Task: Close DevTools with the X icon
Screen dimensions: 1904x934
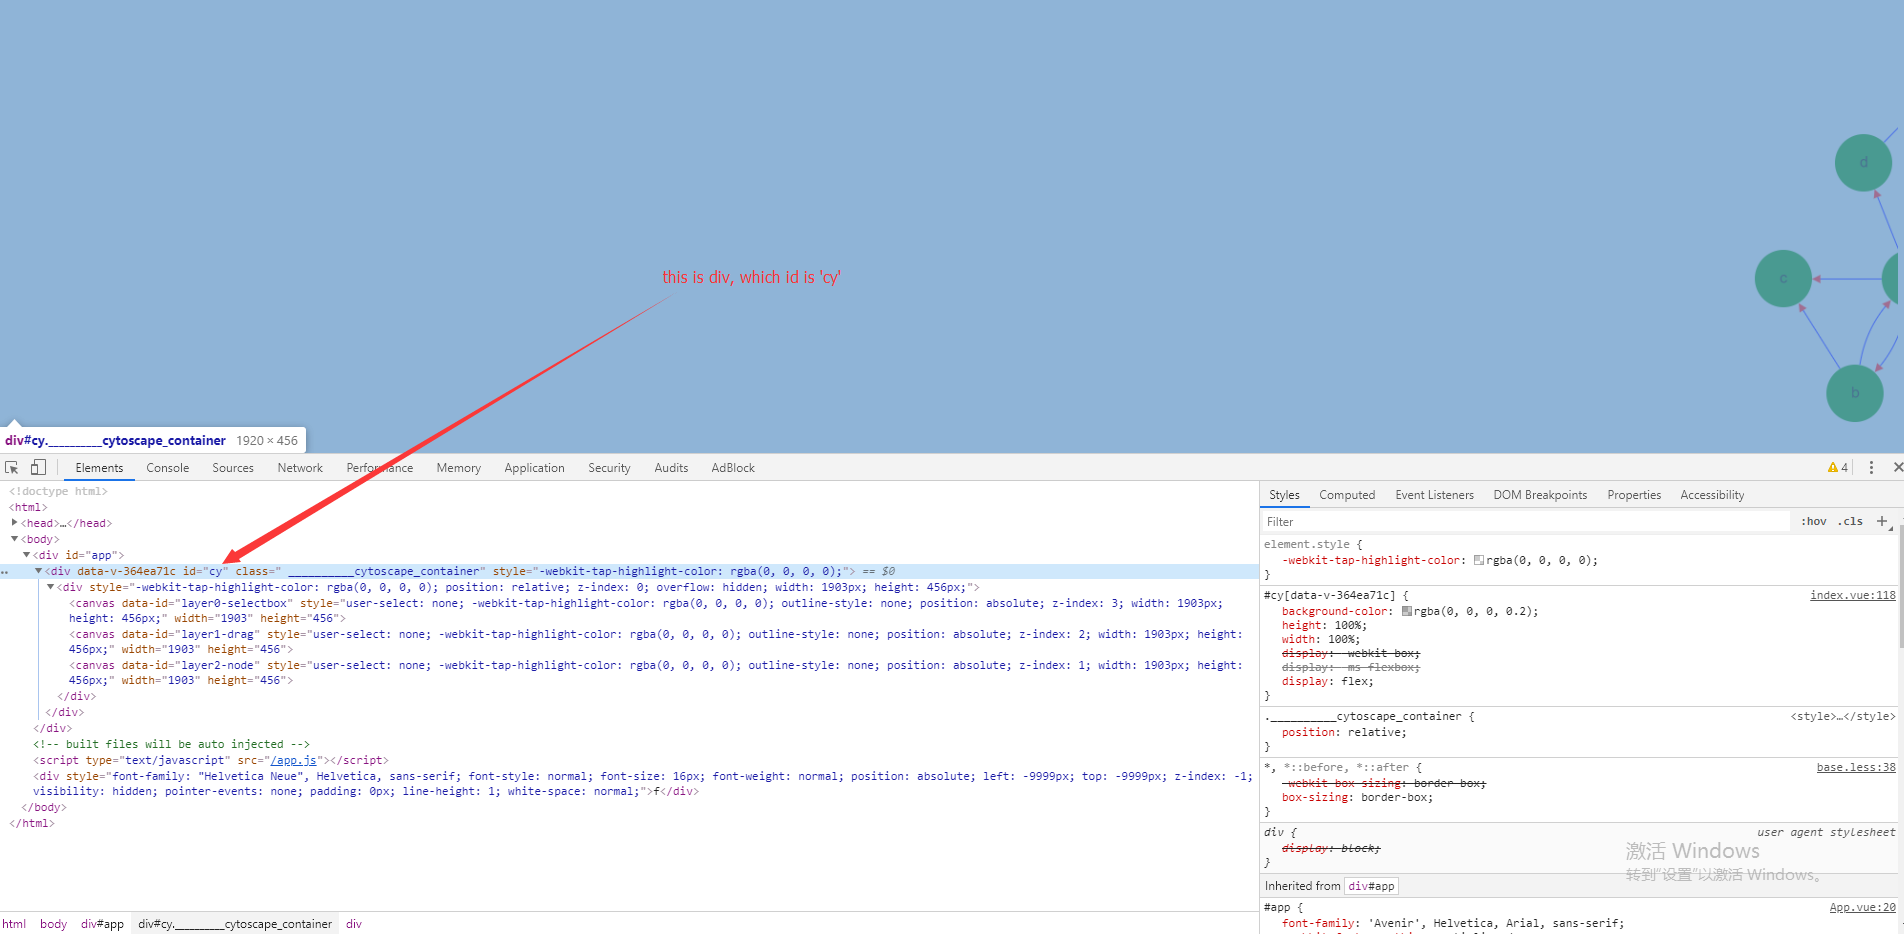Action: tap(1896, 467)
